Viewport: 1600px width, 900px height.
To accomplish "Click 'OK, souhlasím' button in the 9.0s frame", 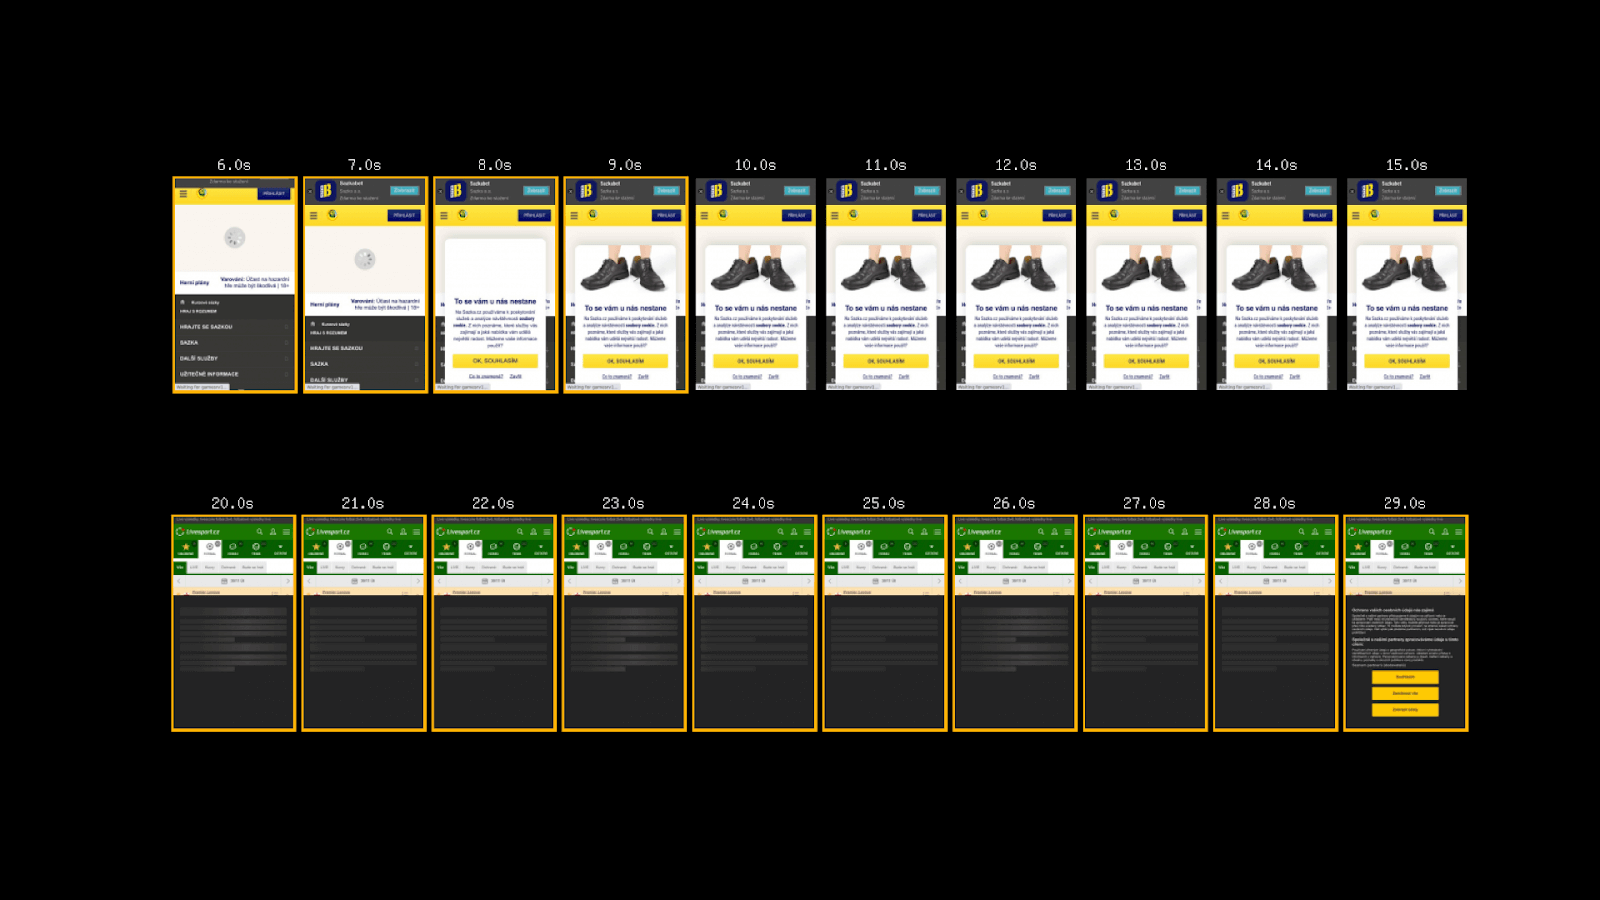I will (625, 361).
